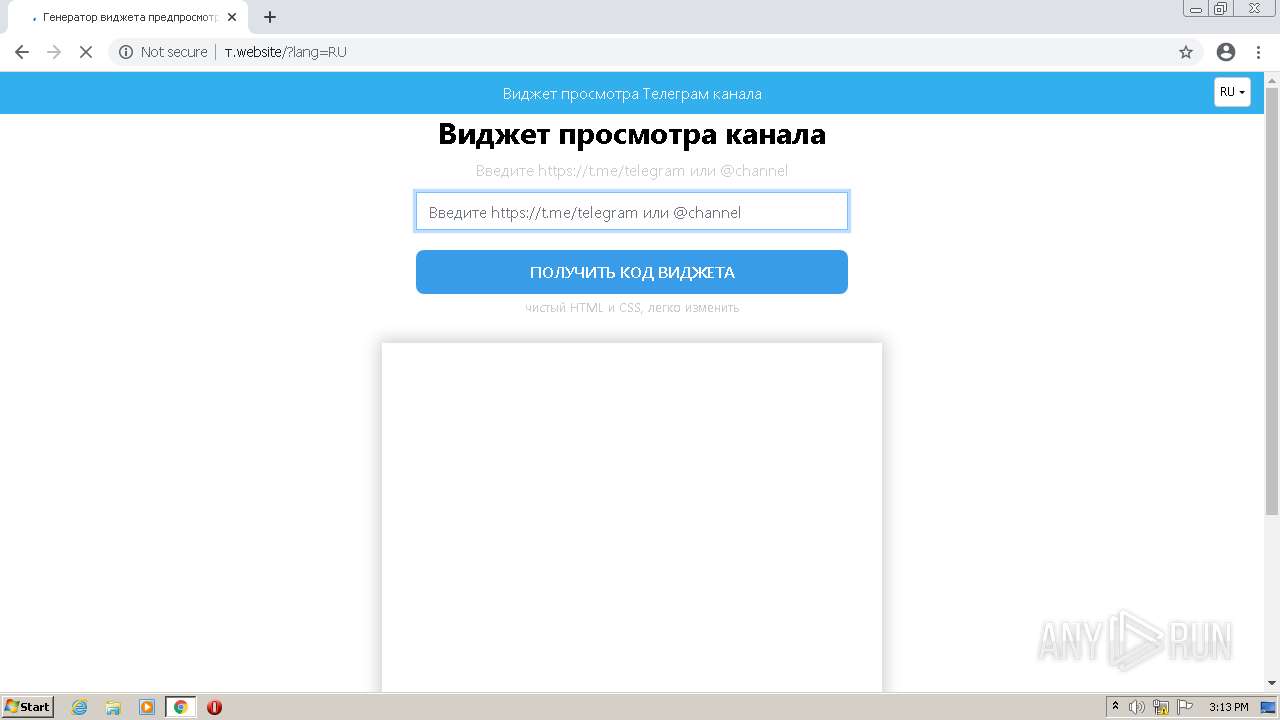Open the volume speaker tray icon
Image resolution: width=1280 pixels, height=720 pixels.
click(x=1136, y=707)
